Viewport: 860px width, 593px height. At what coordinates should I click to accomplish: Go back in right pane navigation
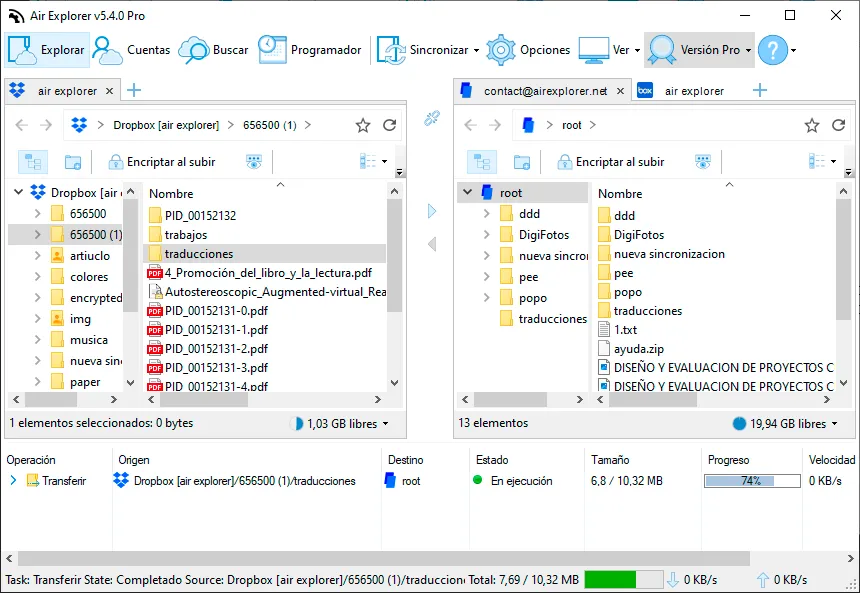coord(471,125)
